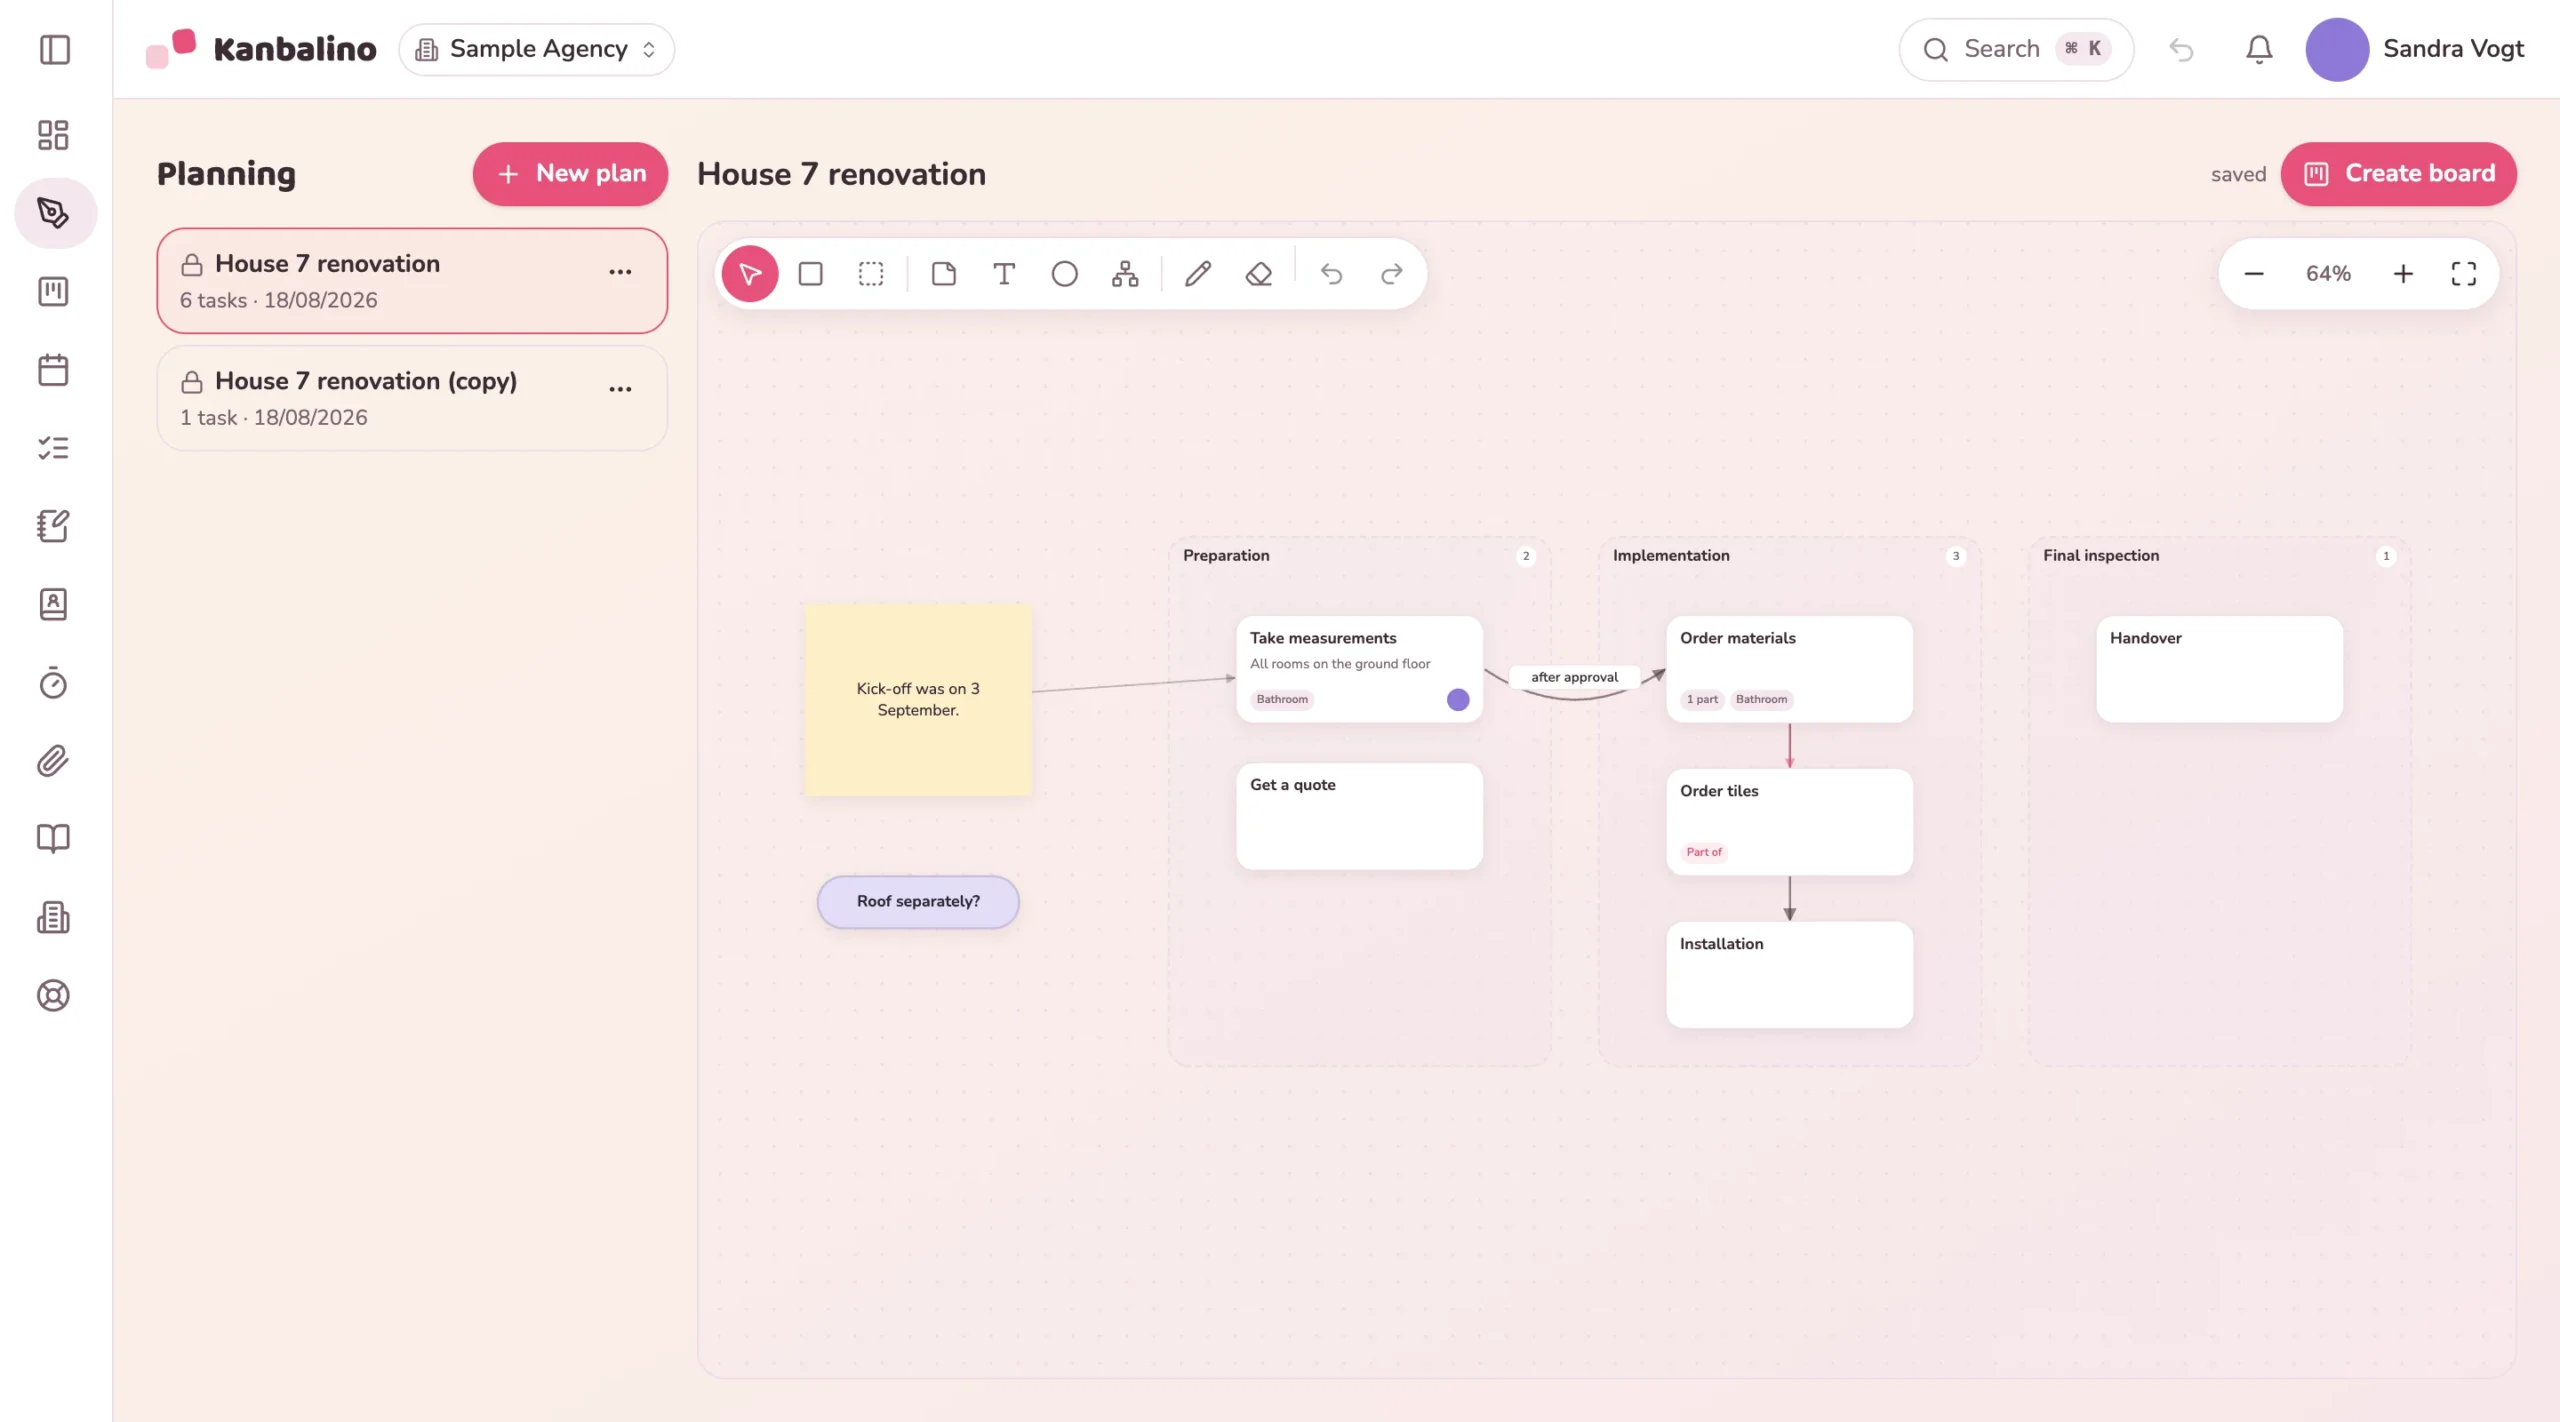This screenshot has width=2560, height=1422.
Task: Click the New plan button
Action: pyautogui.click(x=570, y=173)
